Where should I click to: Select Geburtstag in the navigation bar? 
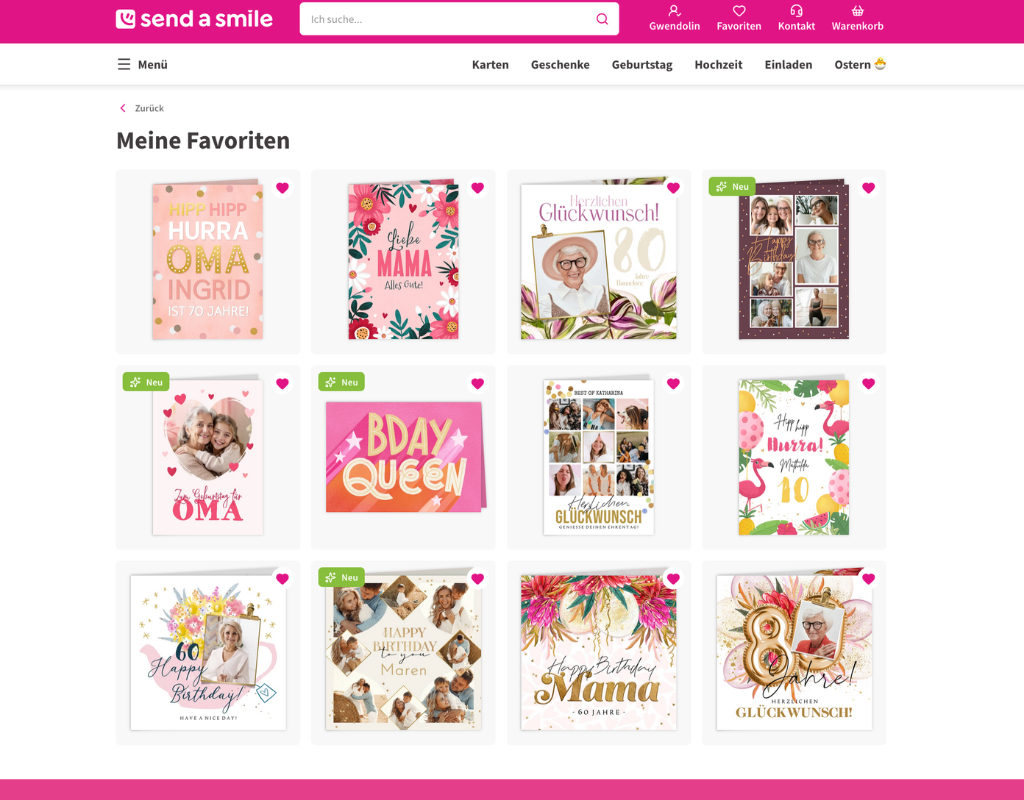(x=642, y=65)
